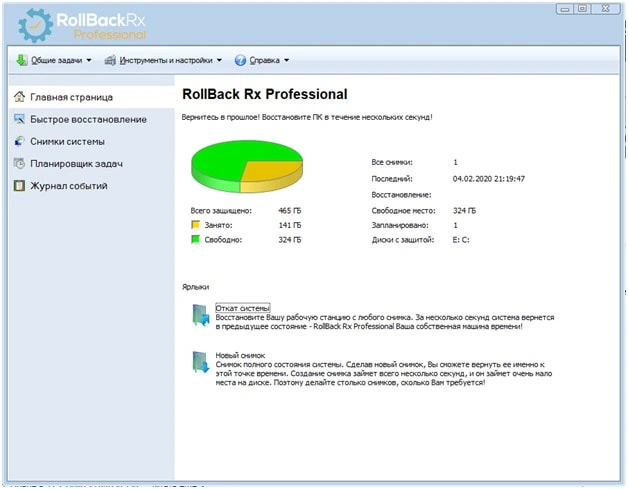Minimize the RollBack Rx window
Viewport: 628px width, 489px height.
coord(565,9)
